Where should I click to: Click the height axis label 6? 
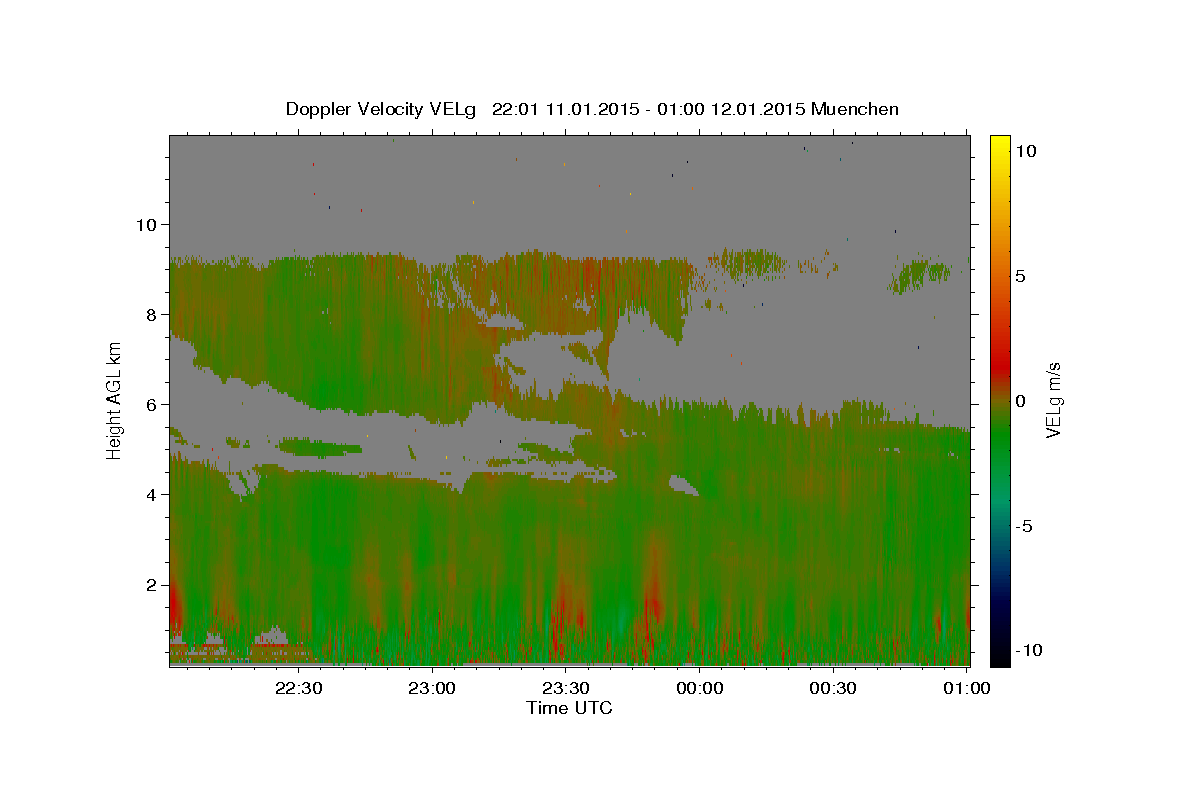(x=154, y=404)
